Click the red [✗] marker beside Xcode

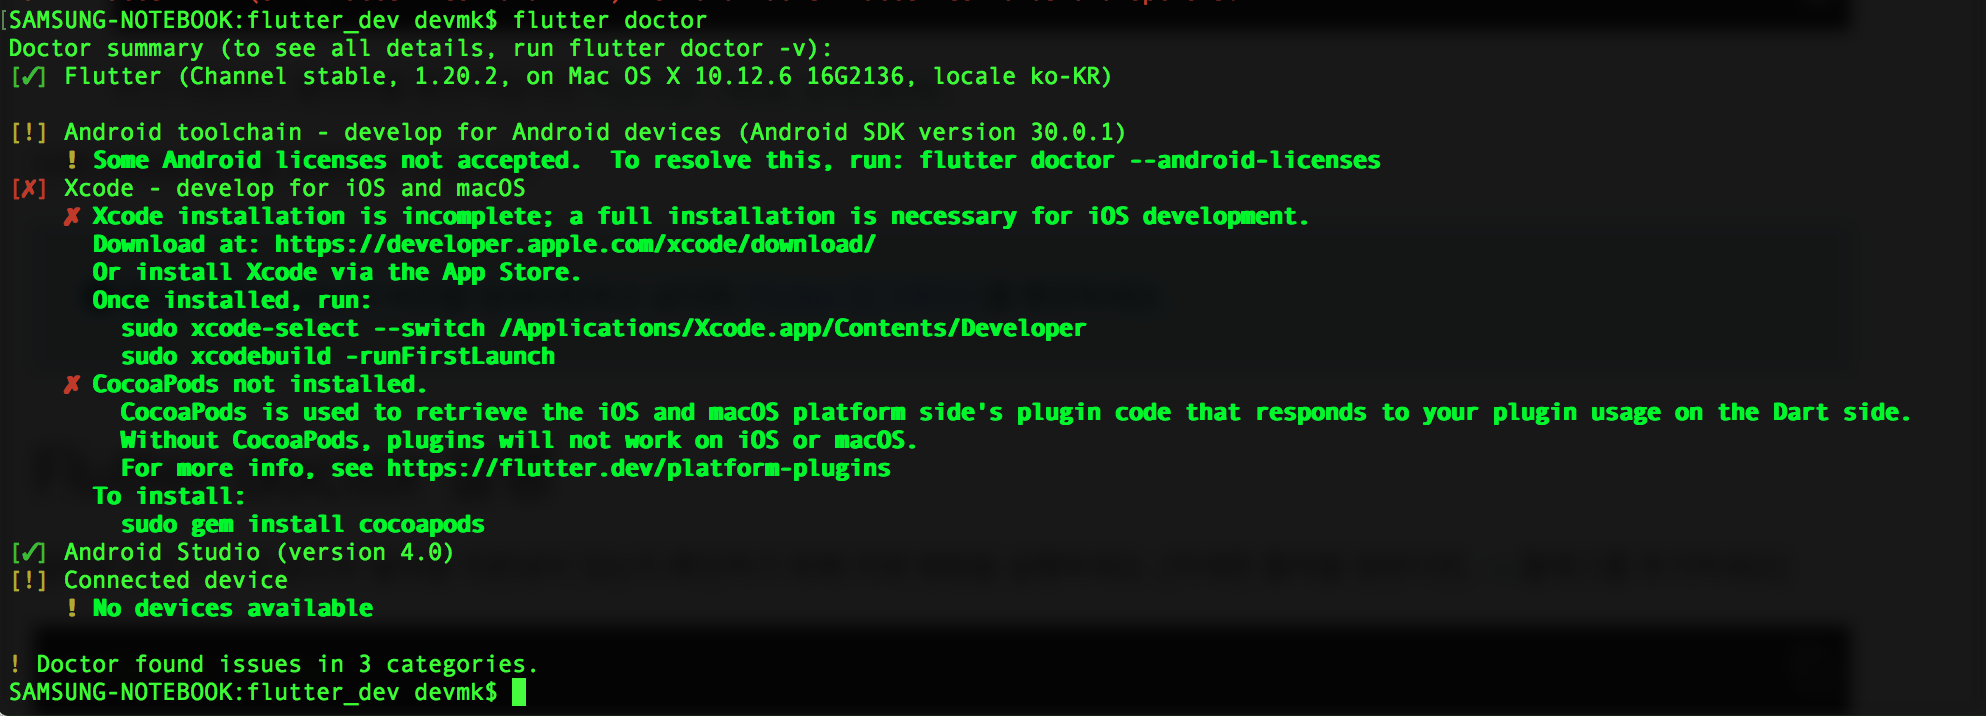(30, 189)
